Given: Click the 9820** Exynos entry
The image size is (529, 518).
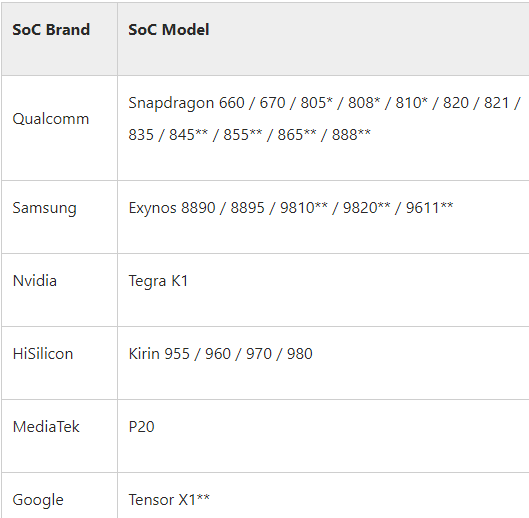Looking at the screenshot, I should 366,208.
